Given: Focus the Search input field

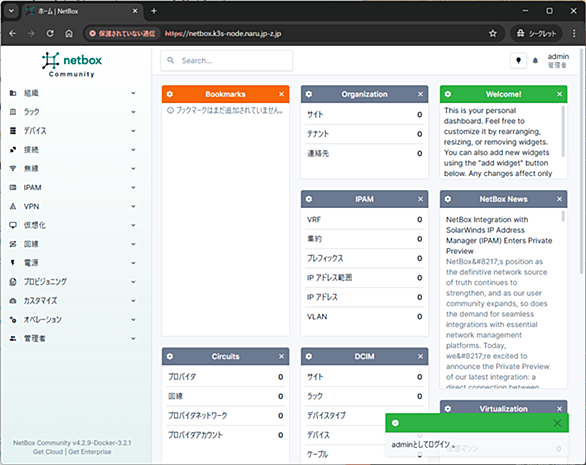Looking at the screenshot, I should pos(226,61).
